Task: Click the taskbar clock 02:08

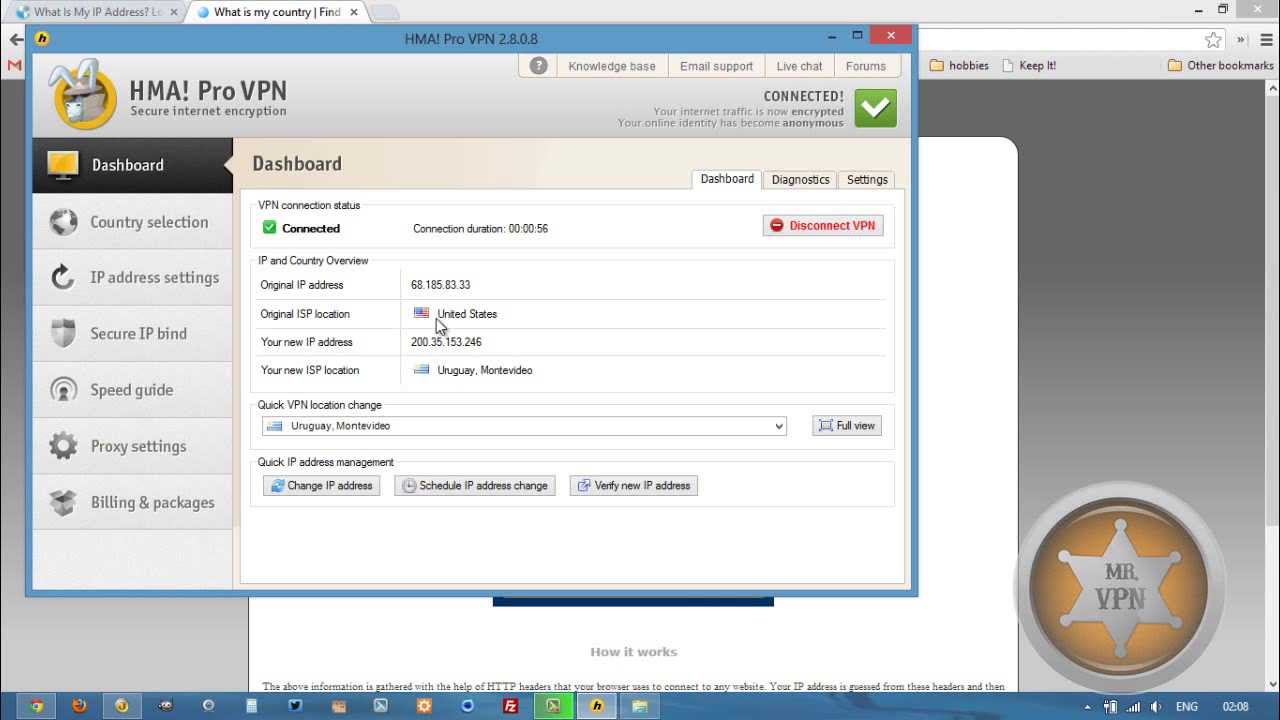Action: pos(1235,706)
